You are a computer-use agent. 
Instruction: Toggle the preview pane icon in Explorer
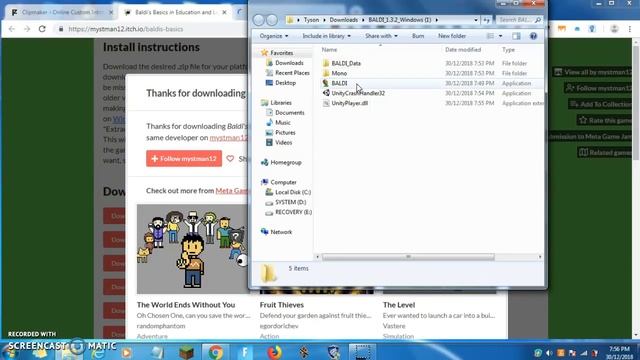[516, 36]
